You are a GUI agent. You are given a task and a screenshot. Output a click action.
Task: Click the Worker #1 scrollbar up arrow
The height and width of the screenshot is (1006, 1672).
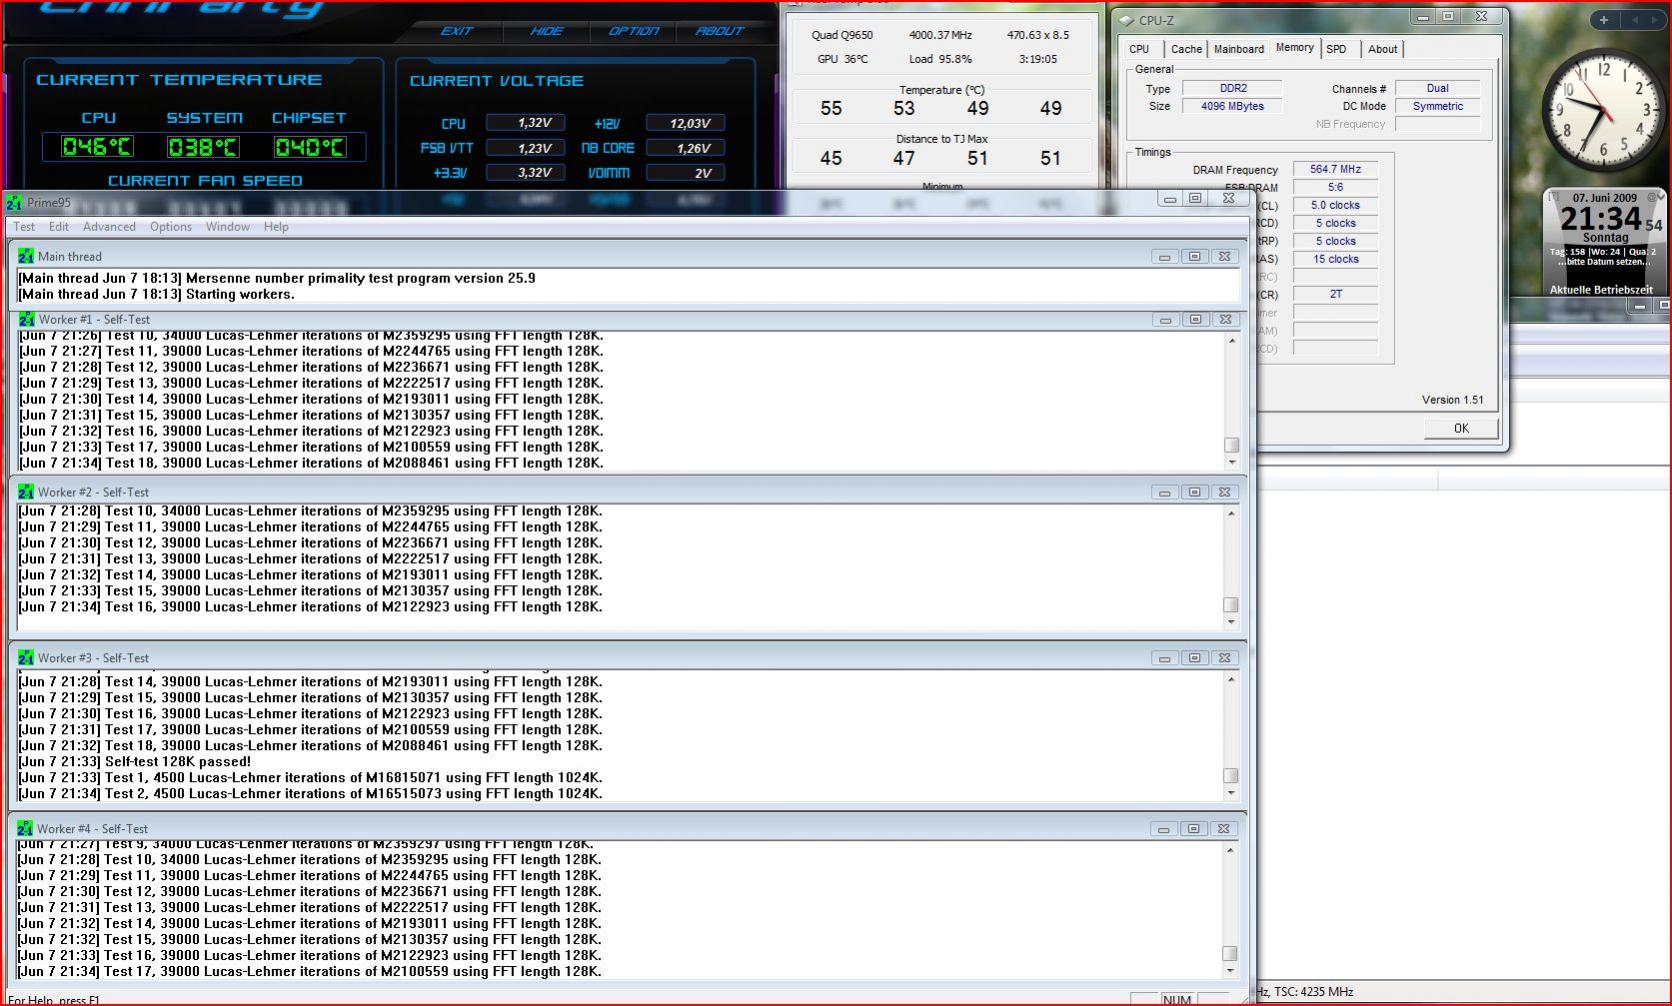pos(1232,341)
